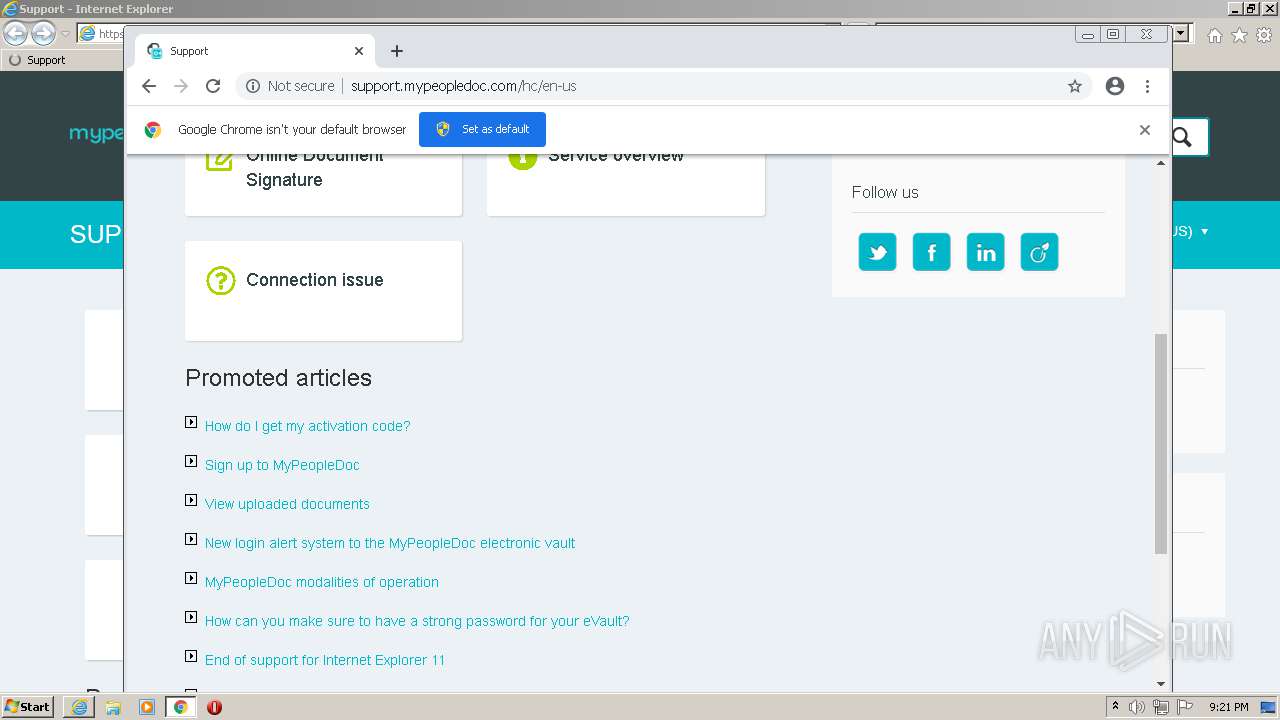
Task: Open Internet Explorer Favorites star
Action: (x=1239, y=35)
